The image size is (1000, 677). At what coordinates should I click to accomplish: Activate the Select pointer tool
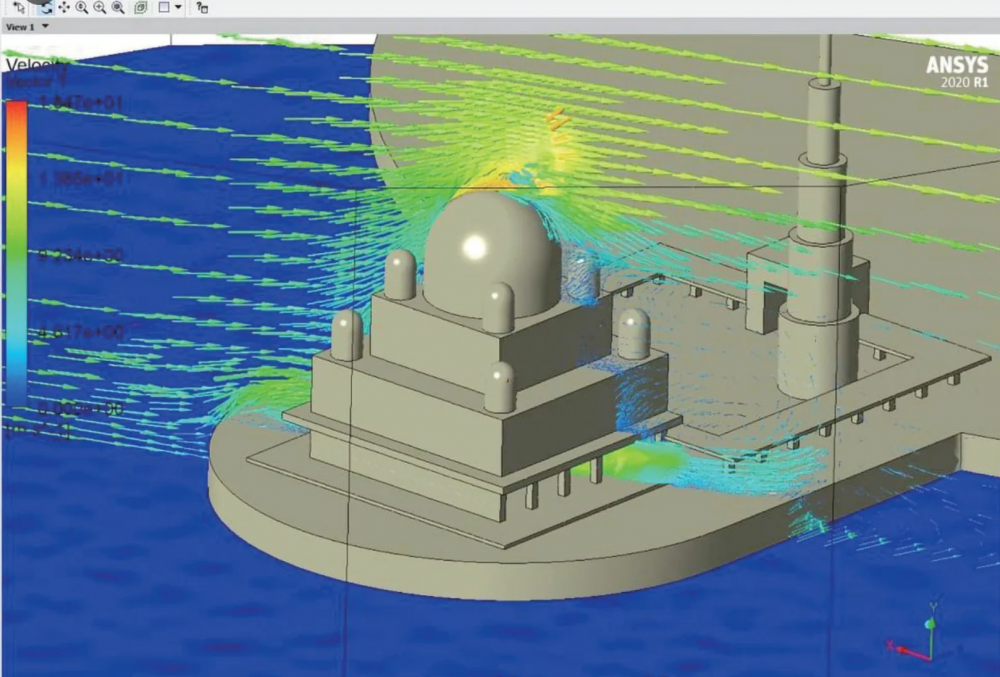point(19,7)
